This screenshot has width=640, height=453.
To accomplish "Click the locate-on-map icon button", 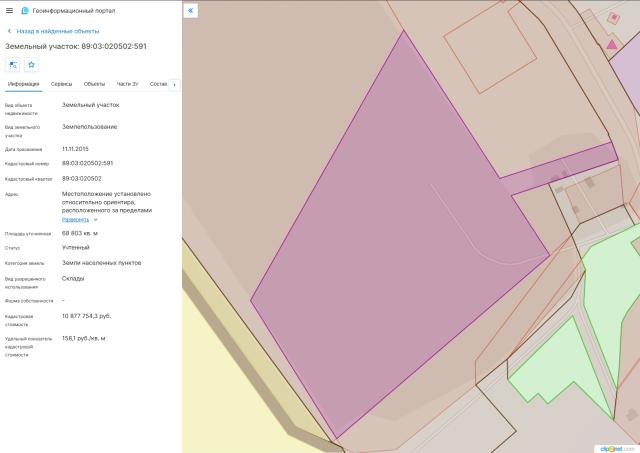I will pos(14,65).
